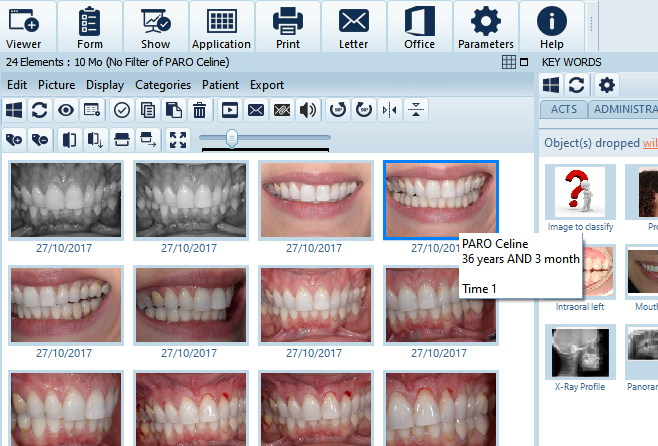The height and width of the screenshot is (446, 658).
Task: Click the slideshow play icon
Action: (x=229, y=110)
